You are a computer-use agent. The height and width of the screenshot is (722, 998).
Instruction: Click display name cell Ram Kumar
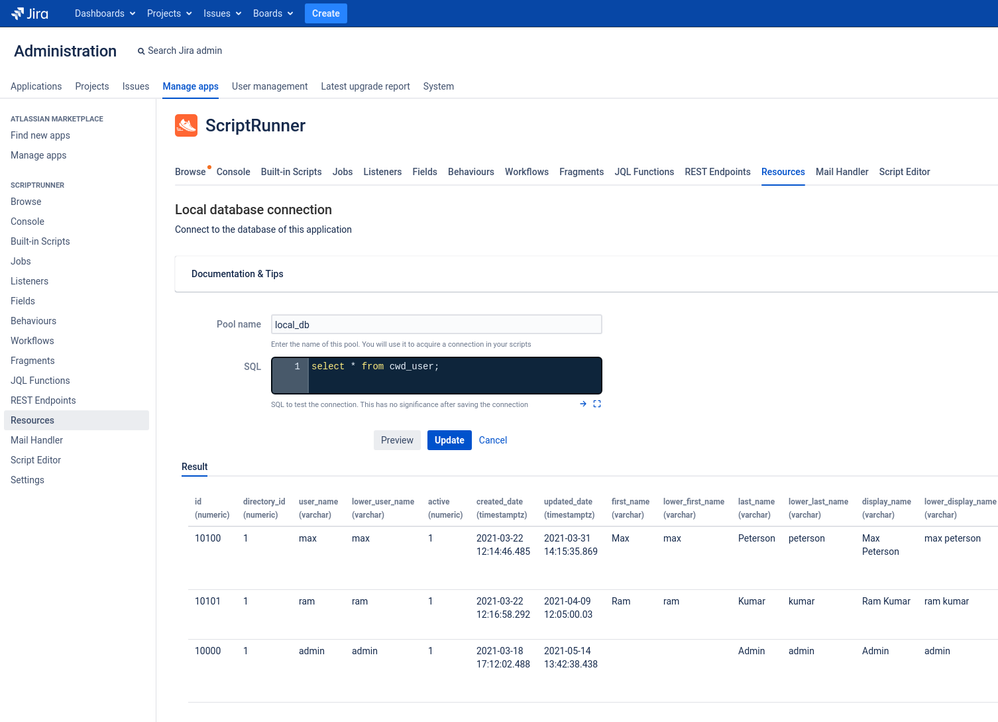click(886, 601)
